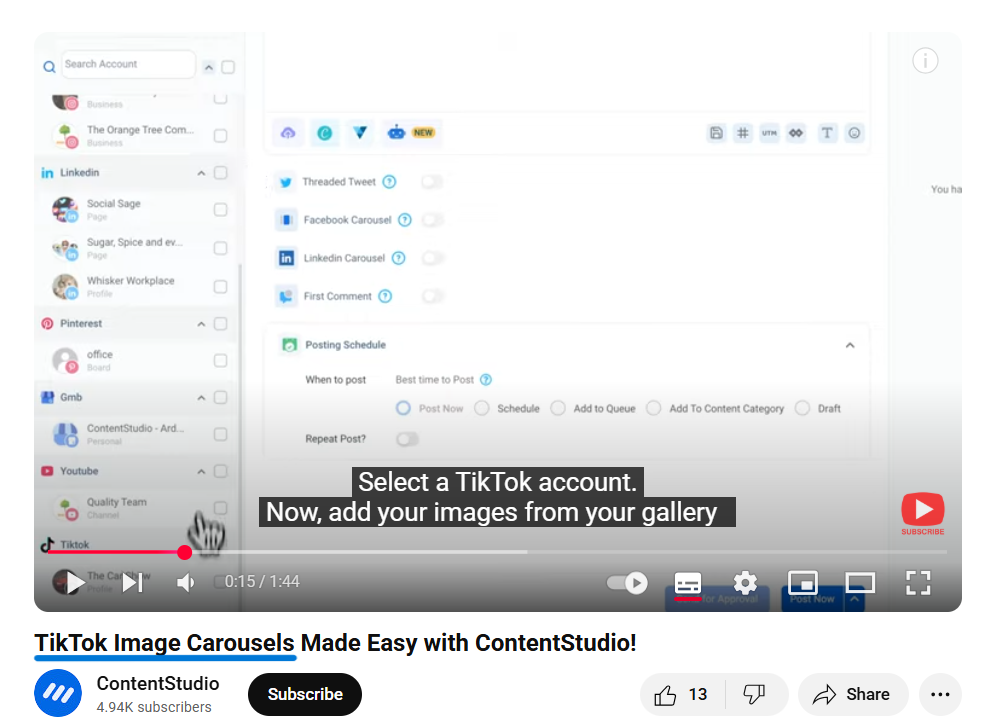Open the upload media cloud icon

click(x=288, y=133)
